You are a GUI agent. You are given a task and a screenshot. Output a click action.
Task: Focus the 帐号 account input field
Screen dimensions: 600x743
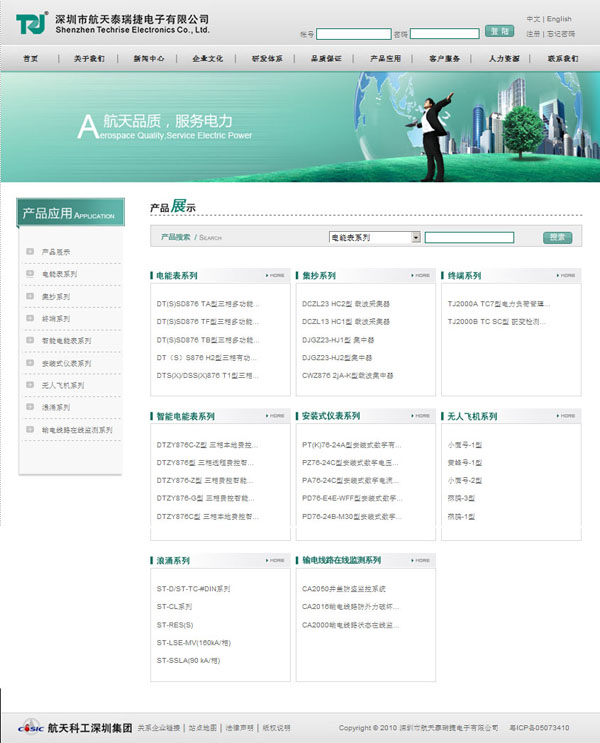[x=354, y=34]
